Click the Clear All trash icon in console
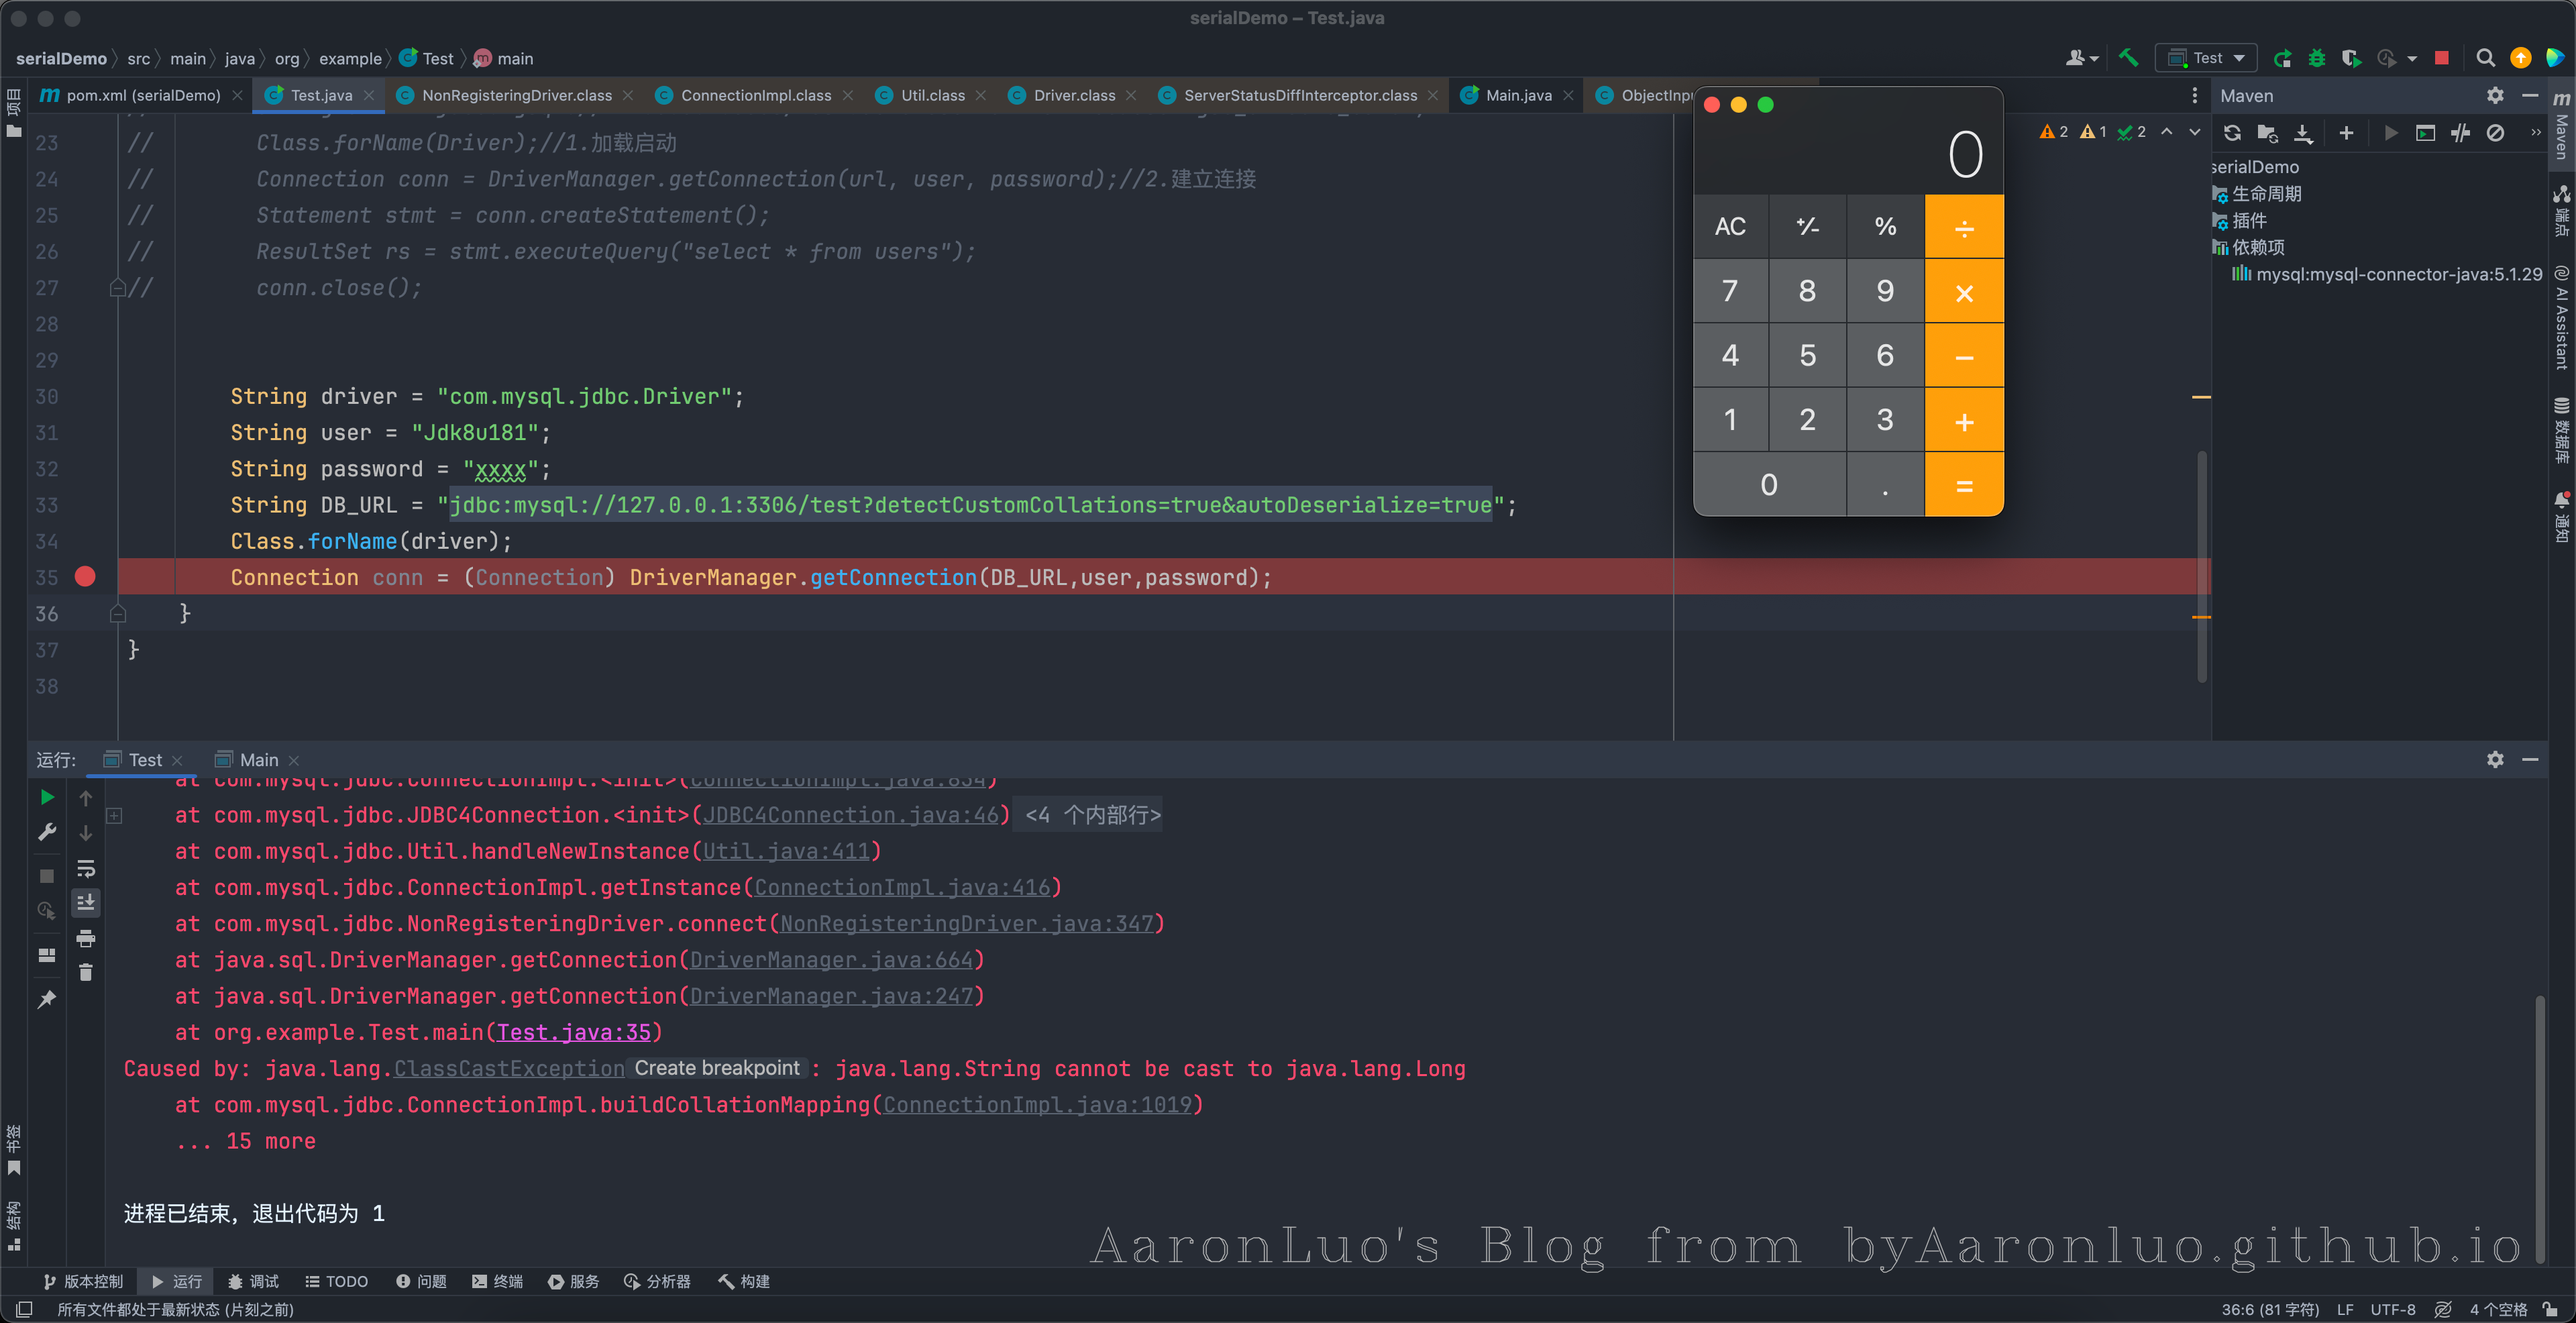 86,972
